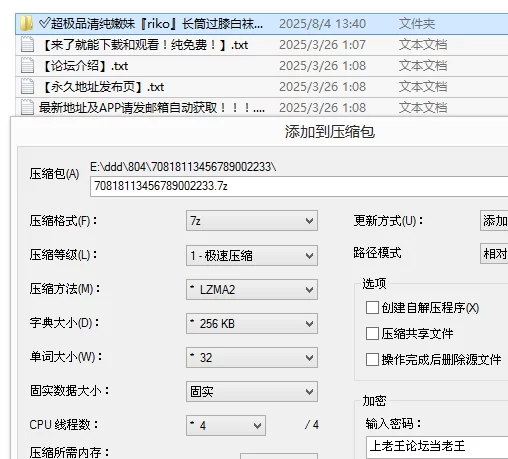Select the yellow riko folder icon
Image resolution: width=508 pixels, height=459 pixels.
pyautogui.click(x=26, y=23)
